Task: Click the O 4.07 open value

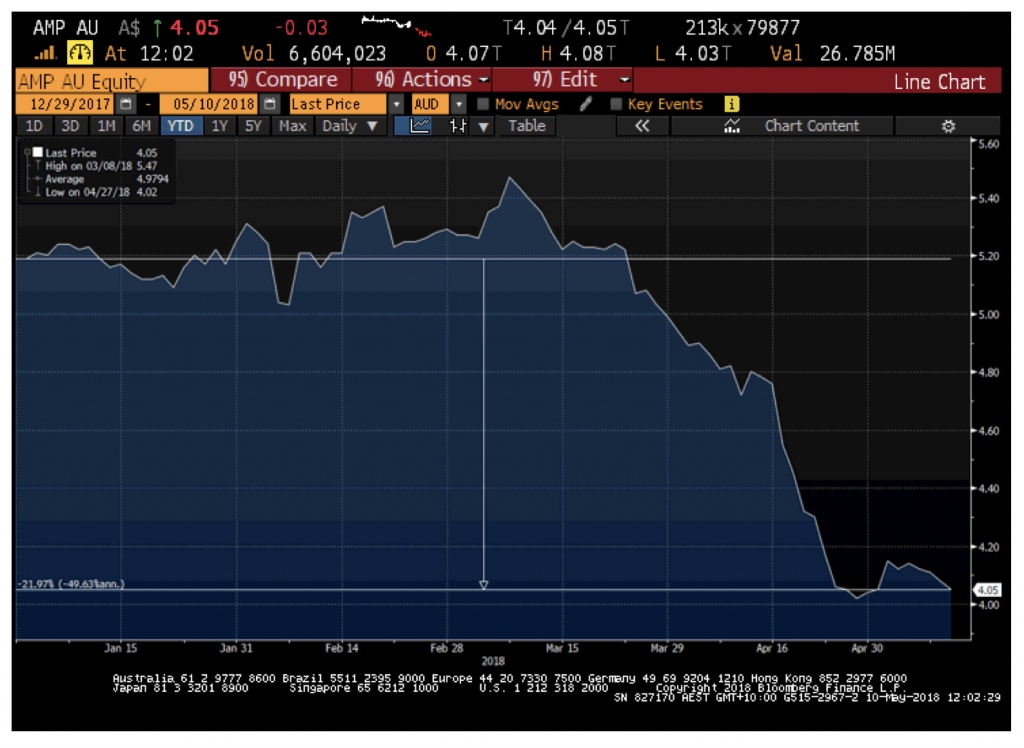Action: [464, 54]
